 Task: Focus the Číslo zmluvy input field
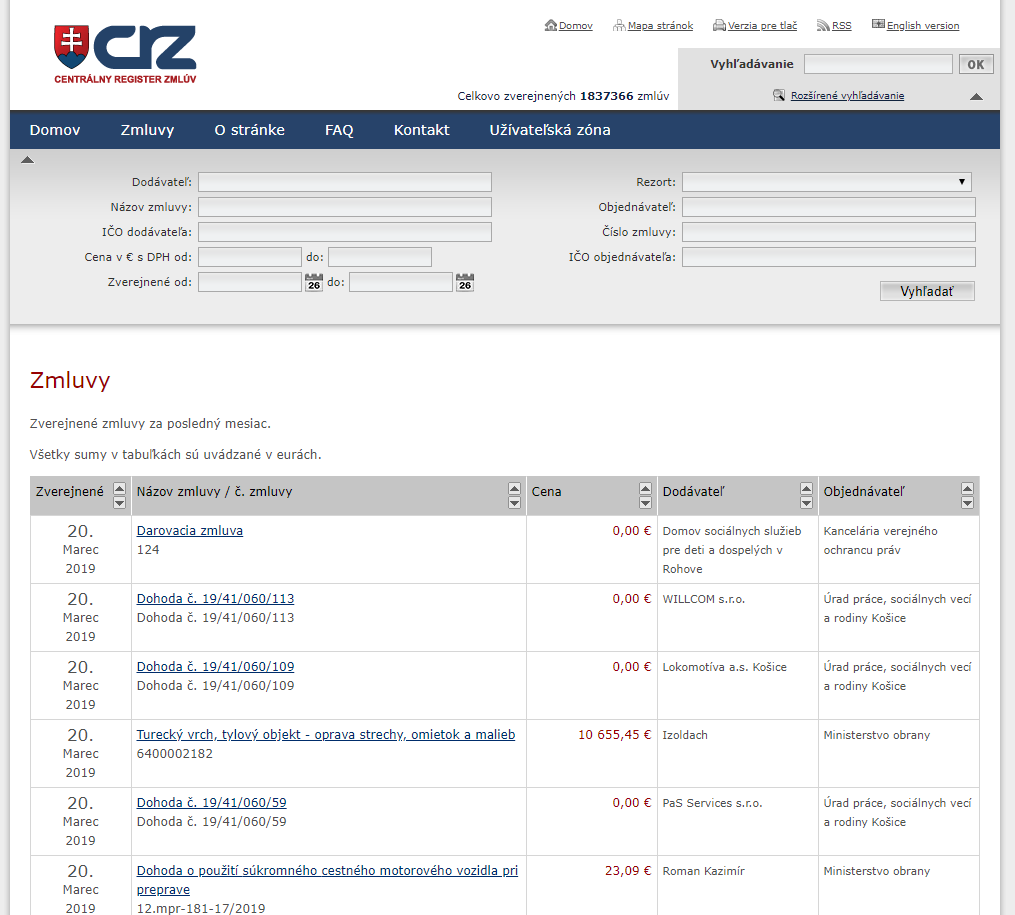pos(829,232)
